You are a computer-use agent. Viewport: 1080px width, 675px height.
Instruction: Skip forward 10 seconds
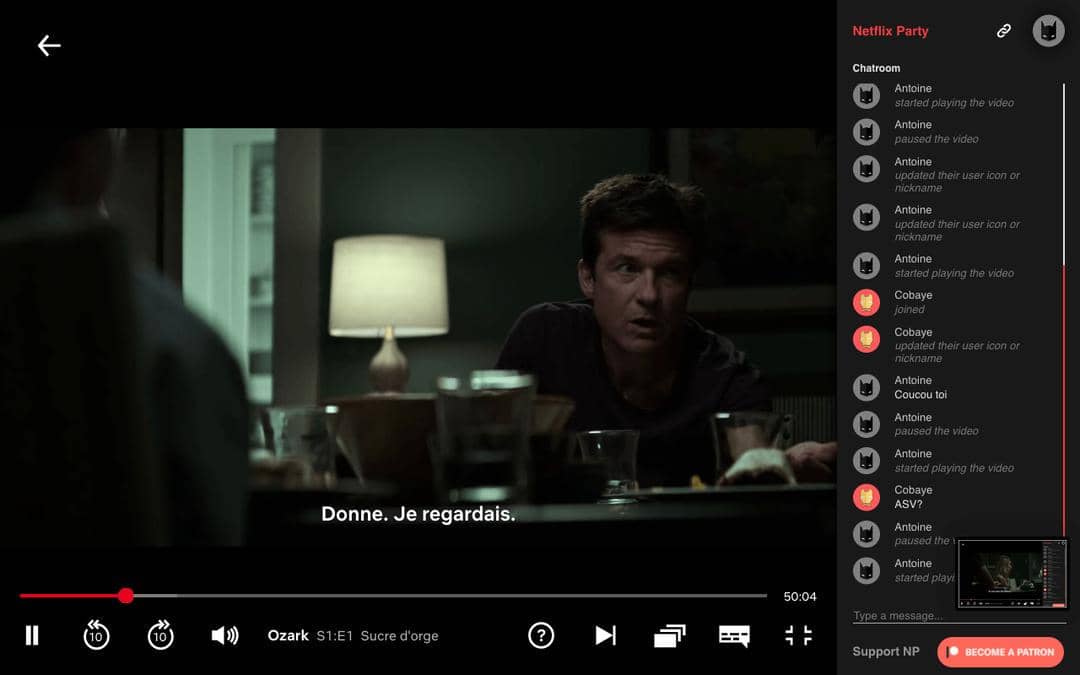(x=160, y=635)
